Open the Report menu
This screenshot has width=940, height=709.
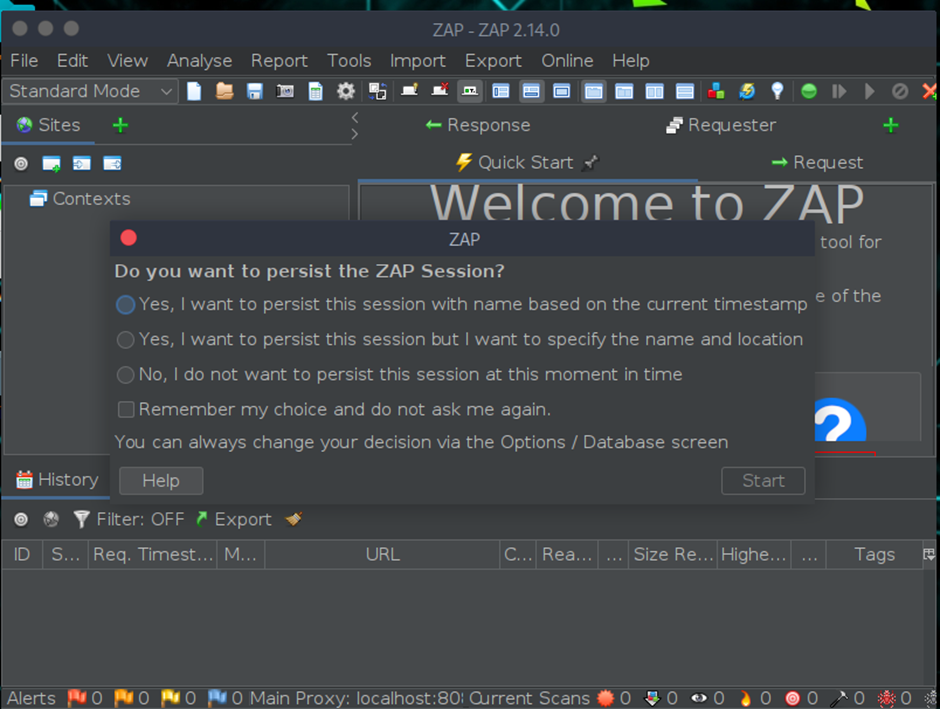tap(279, 61)
